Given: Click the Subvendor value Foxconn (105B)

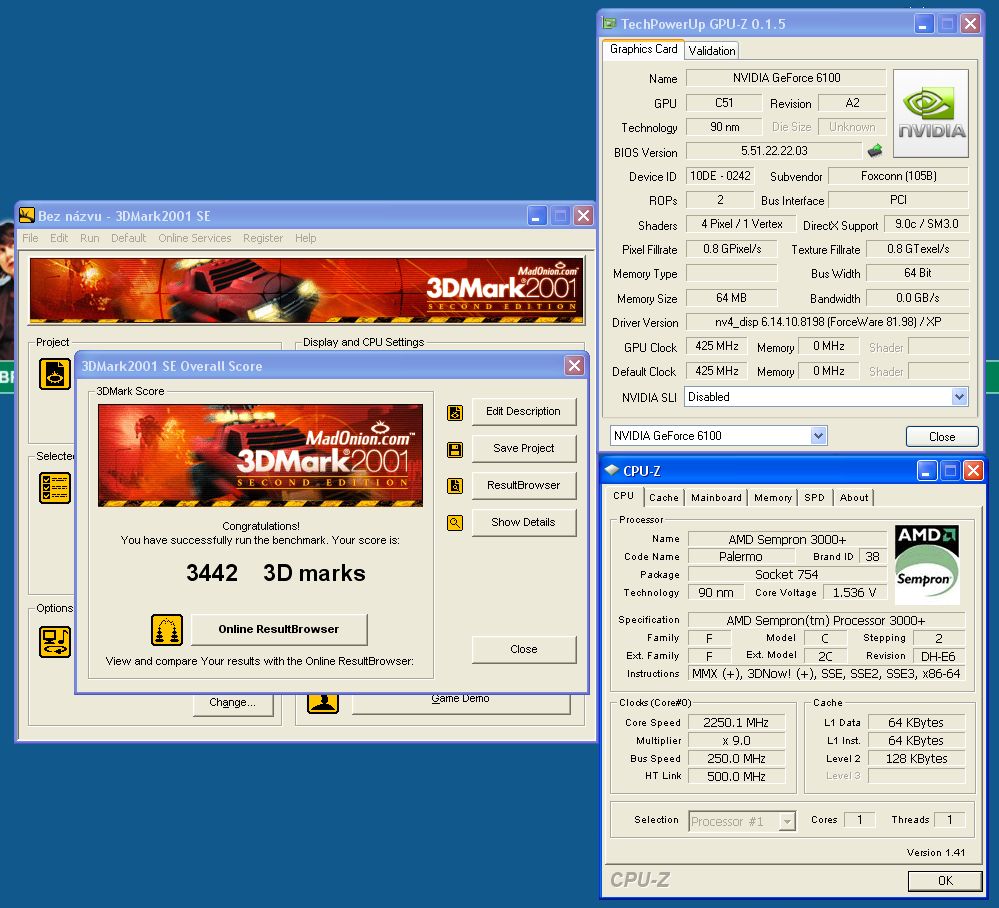Looking at the screenshot, I should point(898,176).
